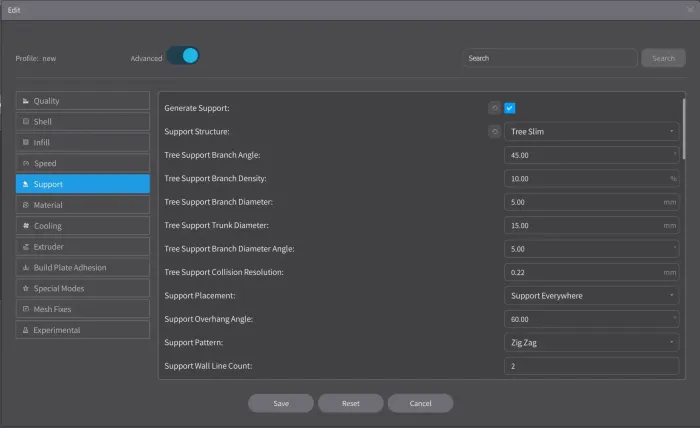Screen dimensions: 700x428
Task: Click the Tree Support Branch Density field
Action: tap(592, 179)
